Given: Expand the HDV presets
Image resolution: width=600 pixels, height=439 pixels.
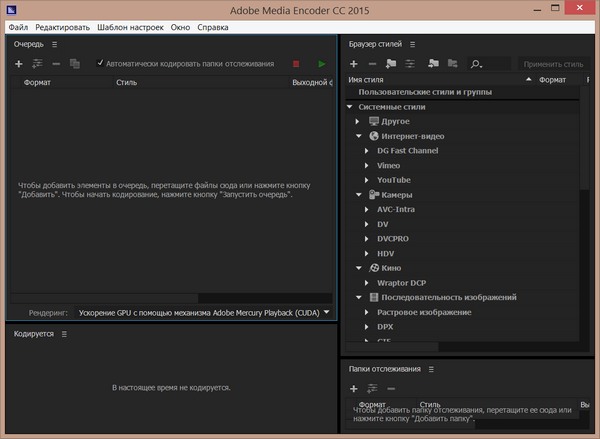Looking at the screenshot, I should (x=367, y=253).
